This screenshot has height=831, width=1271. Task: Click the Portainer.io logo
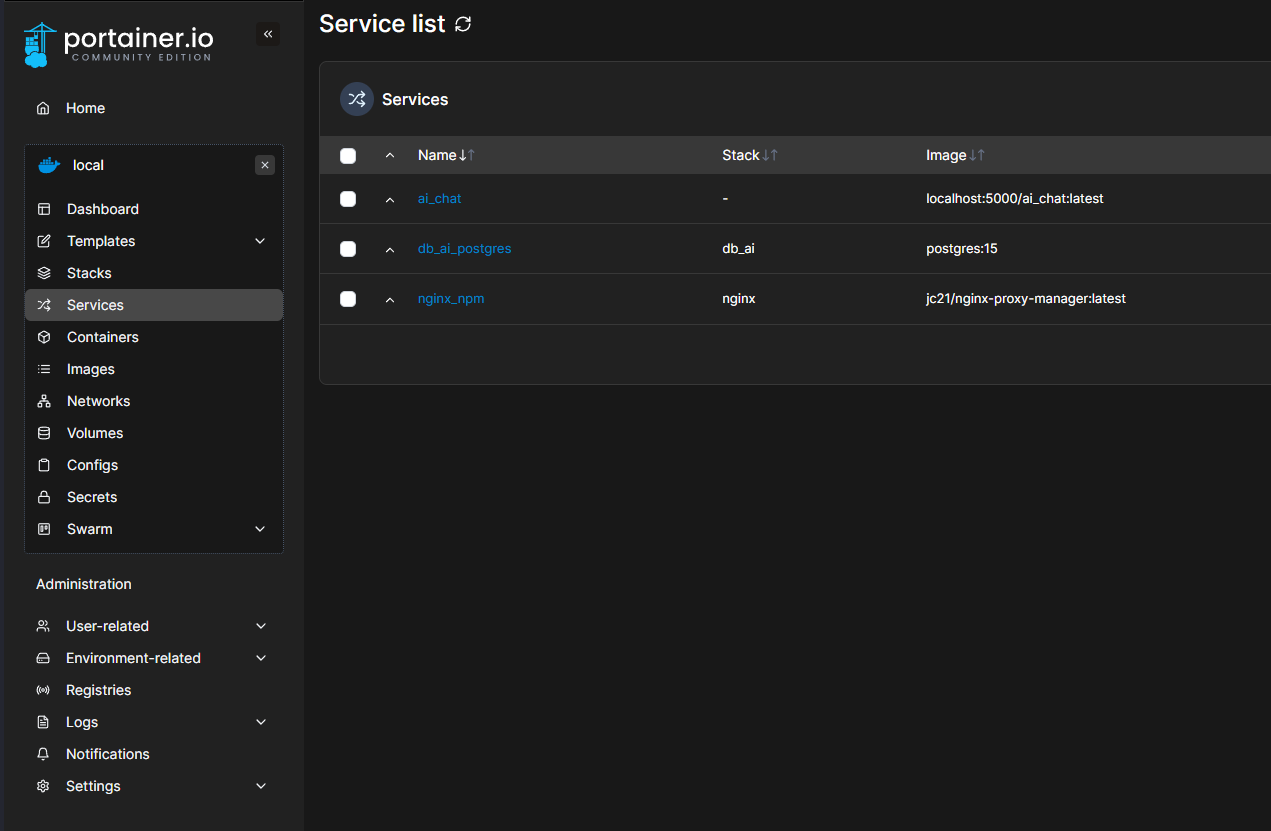[x=118, y=44]
